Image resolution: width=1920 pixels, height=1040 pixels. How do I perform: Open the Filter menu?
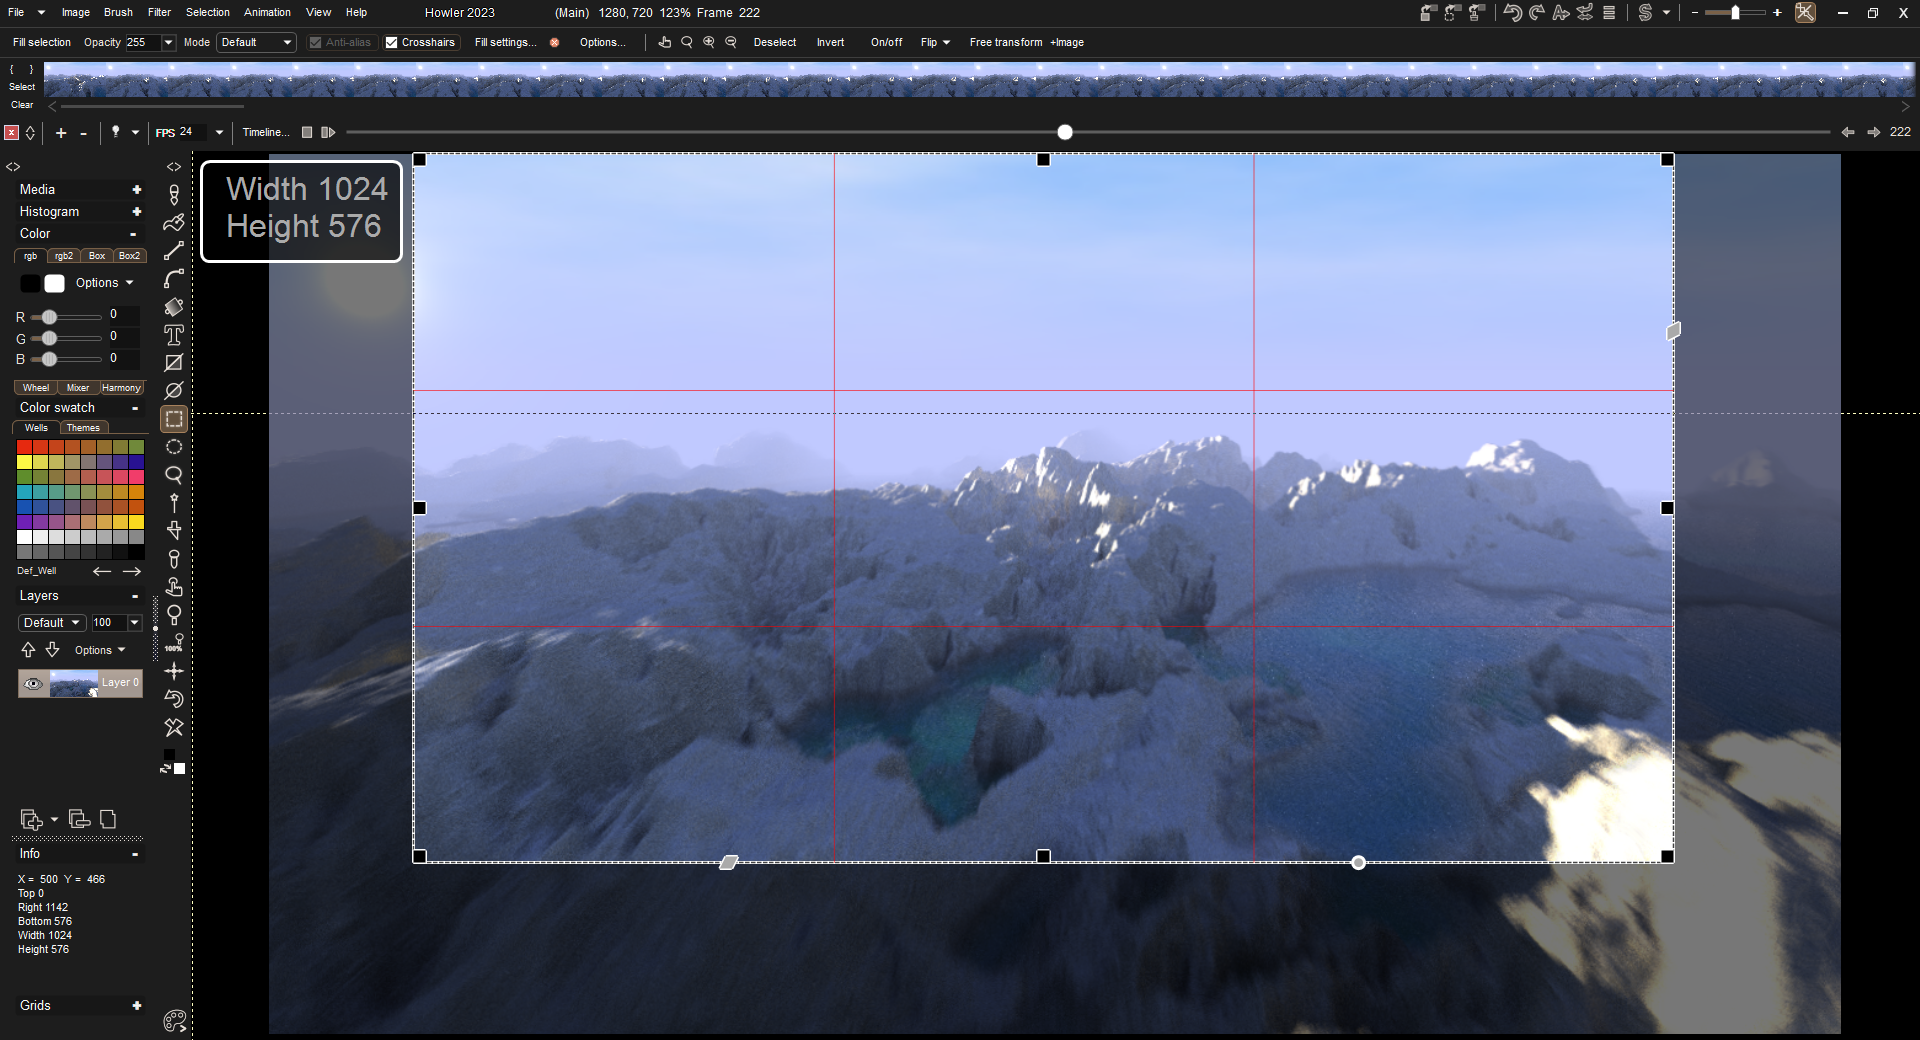pyautogui.click(x=159, y=12)
